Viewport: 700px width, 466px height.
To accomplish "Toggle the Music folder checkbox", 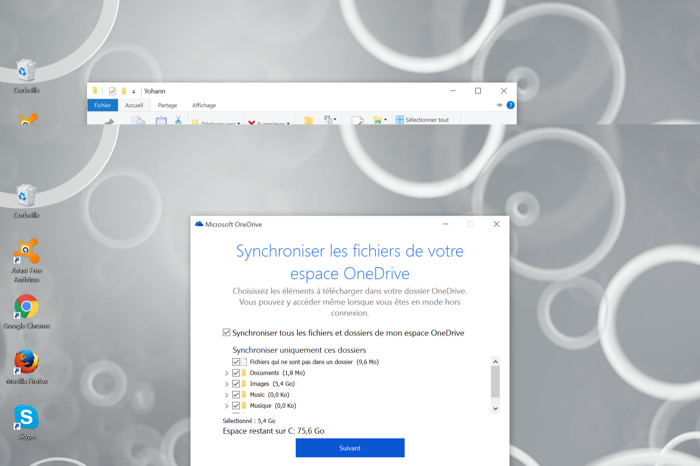I will click(x=236, y=395).
